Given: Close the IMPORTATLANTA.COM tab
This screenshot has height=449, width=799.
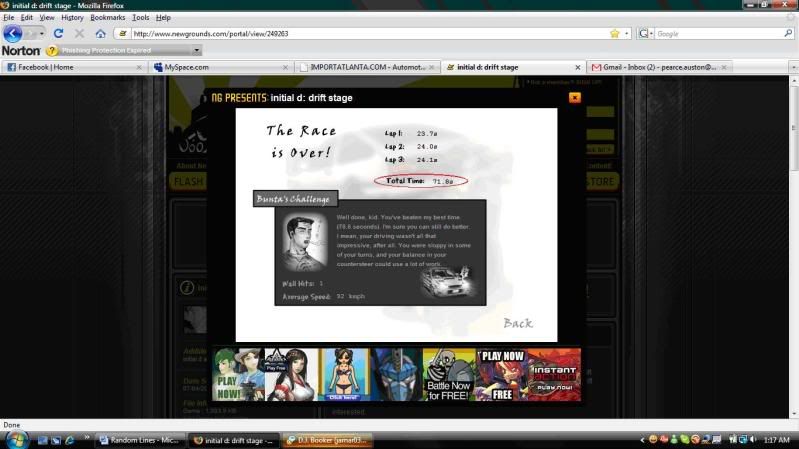Looking at the screenshot, I should pyautogui.click(x=432, y=67).
